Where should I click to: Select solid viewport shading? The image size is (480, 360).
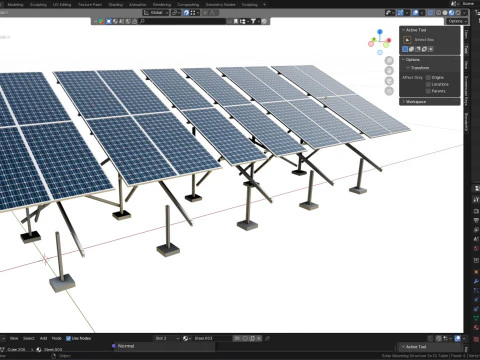445,13
